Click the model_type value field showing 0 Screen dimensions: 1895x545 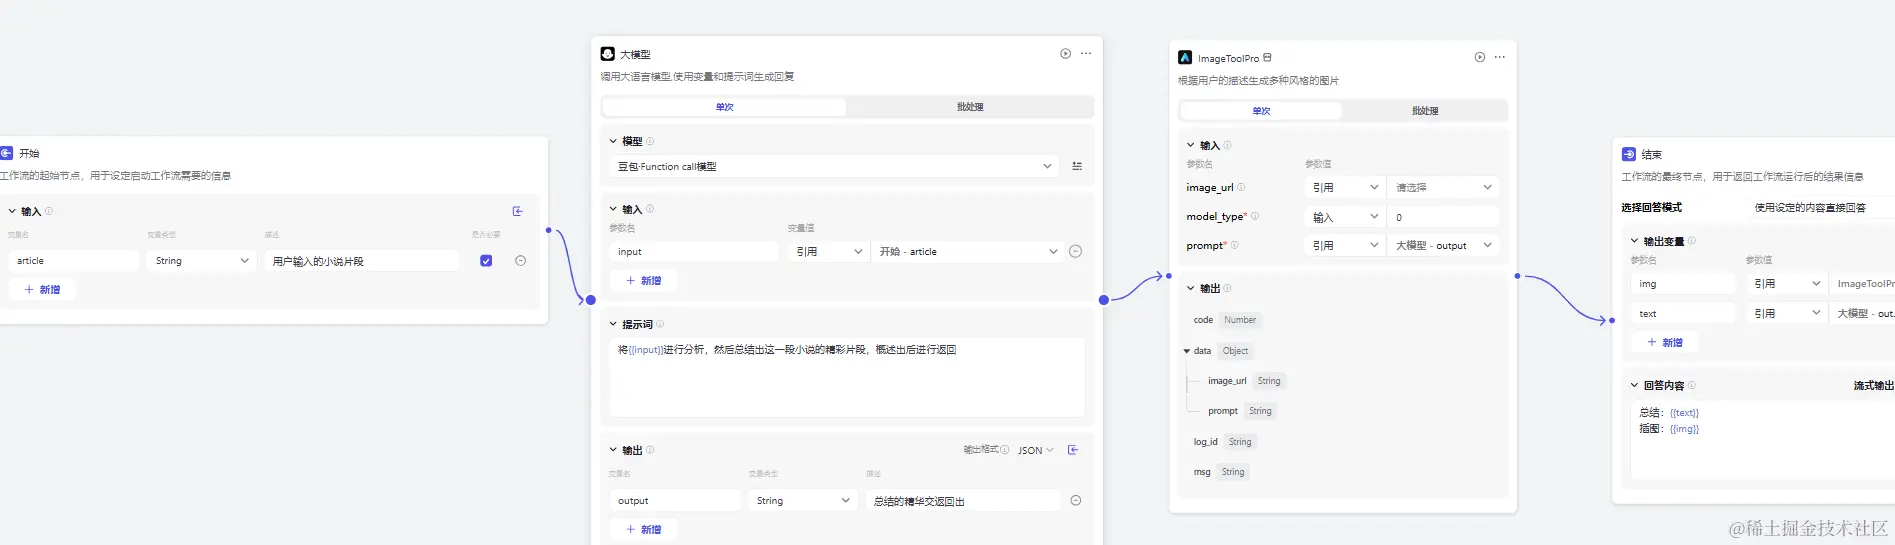coord(1444,217)
